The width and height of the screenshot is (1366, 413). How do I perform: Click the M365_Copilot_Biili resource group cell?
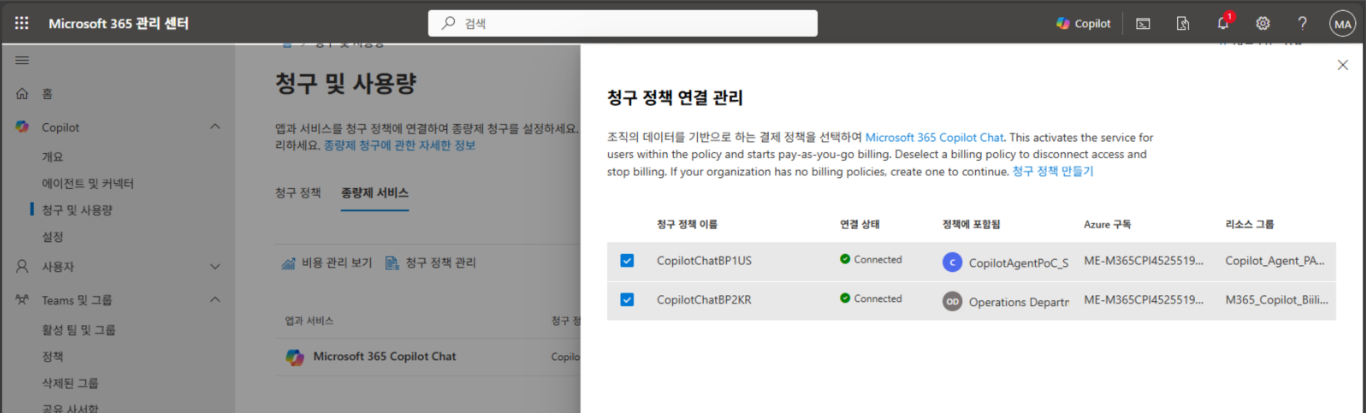coord(1276,299)
